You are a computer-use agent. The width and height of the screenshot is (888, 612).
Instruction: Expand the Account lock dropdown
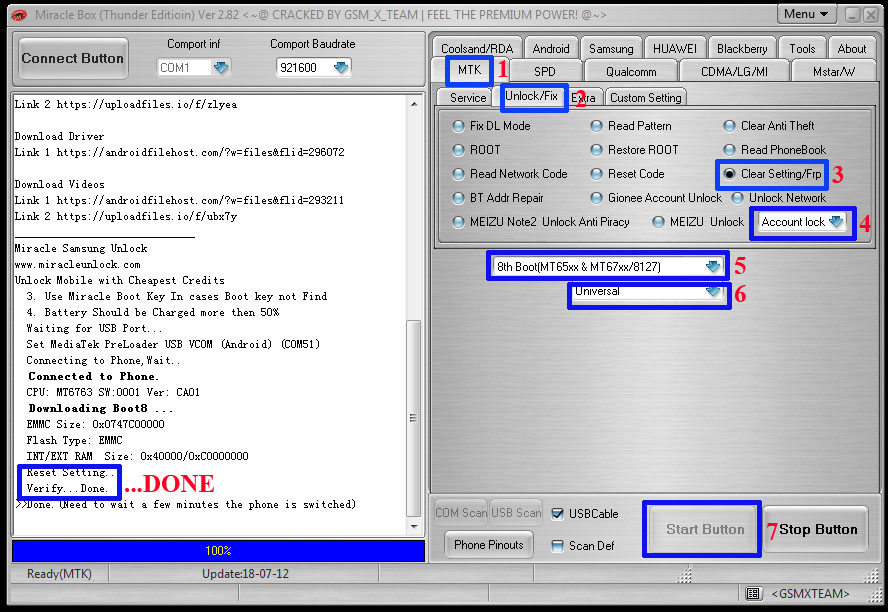click(836, 222)
